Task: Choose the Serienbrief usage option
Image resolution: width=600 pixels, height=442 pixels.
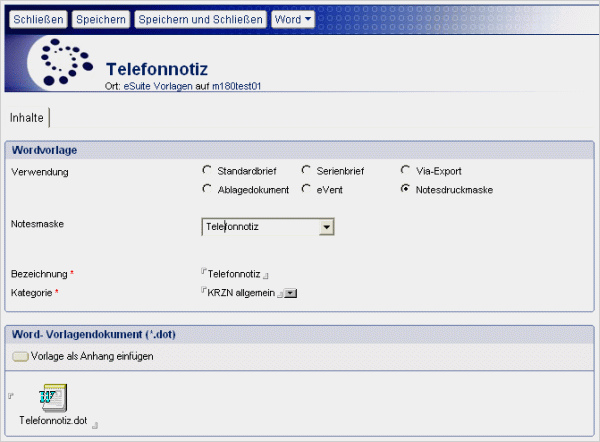Action: (x=307, y=171)
